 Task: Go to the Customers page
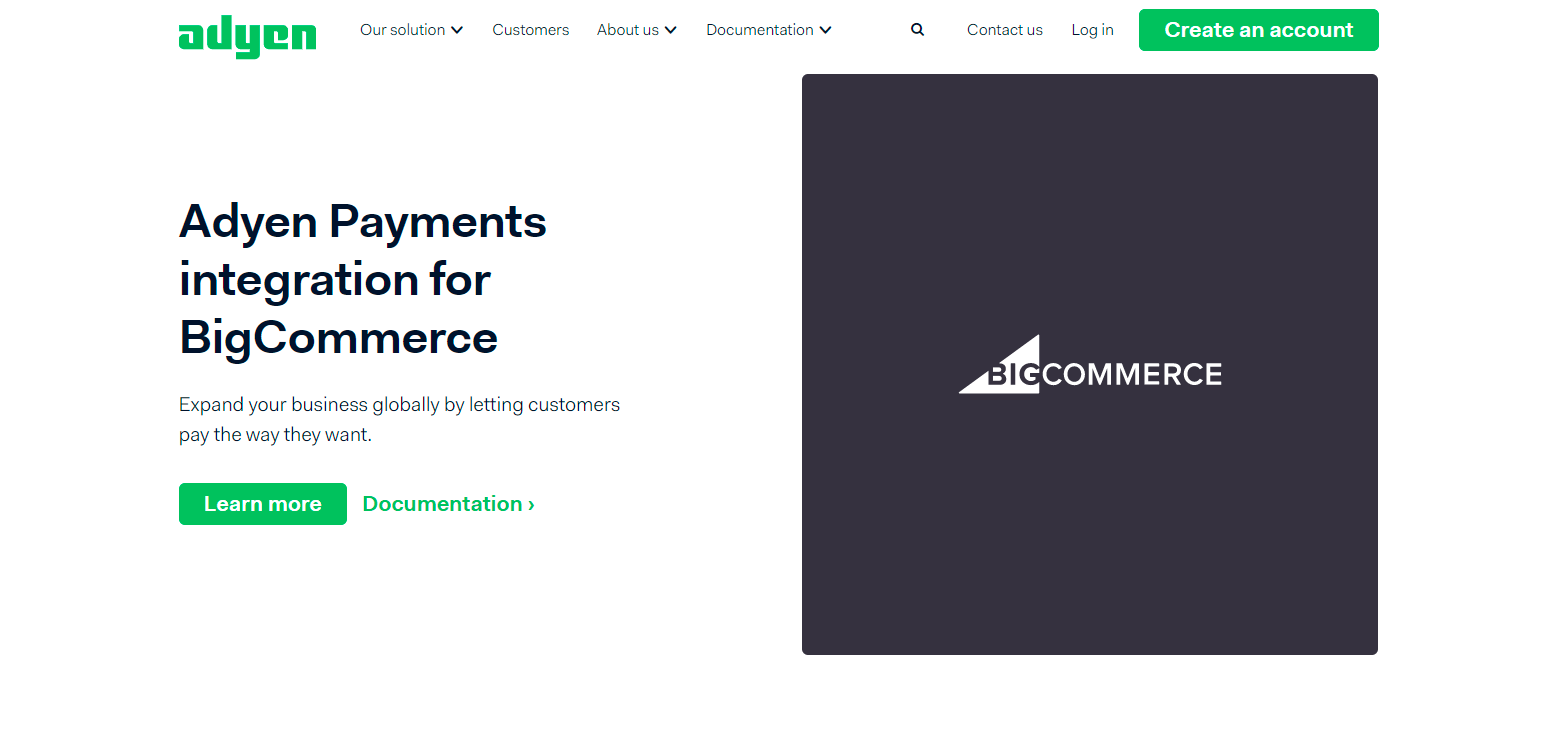[x=530, y=30]
